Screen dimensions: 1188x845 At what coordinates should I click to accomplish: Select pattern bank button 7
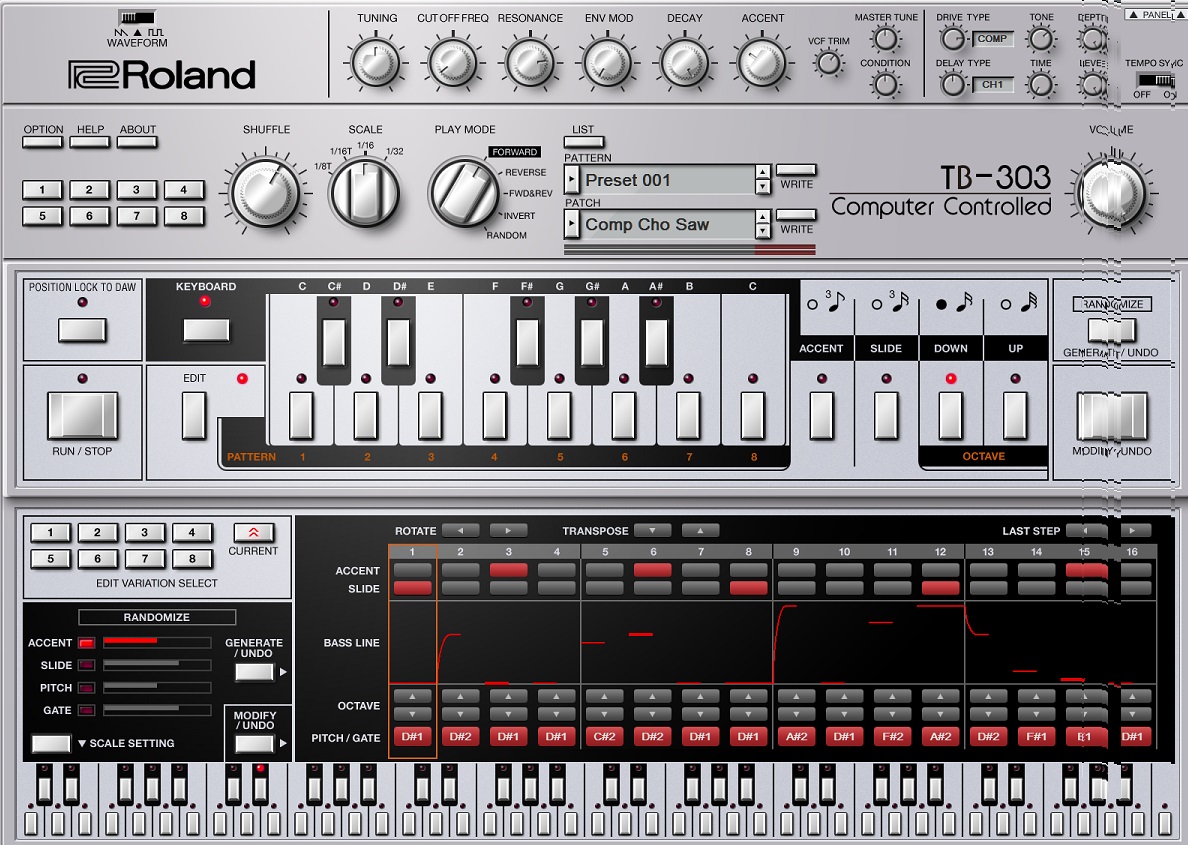click(x=136, y=216)
